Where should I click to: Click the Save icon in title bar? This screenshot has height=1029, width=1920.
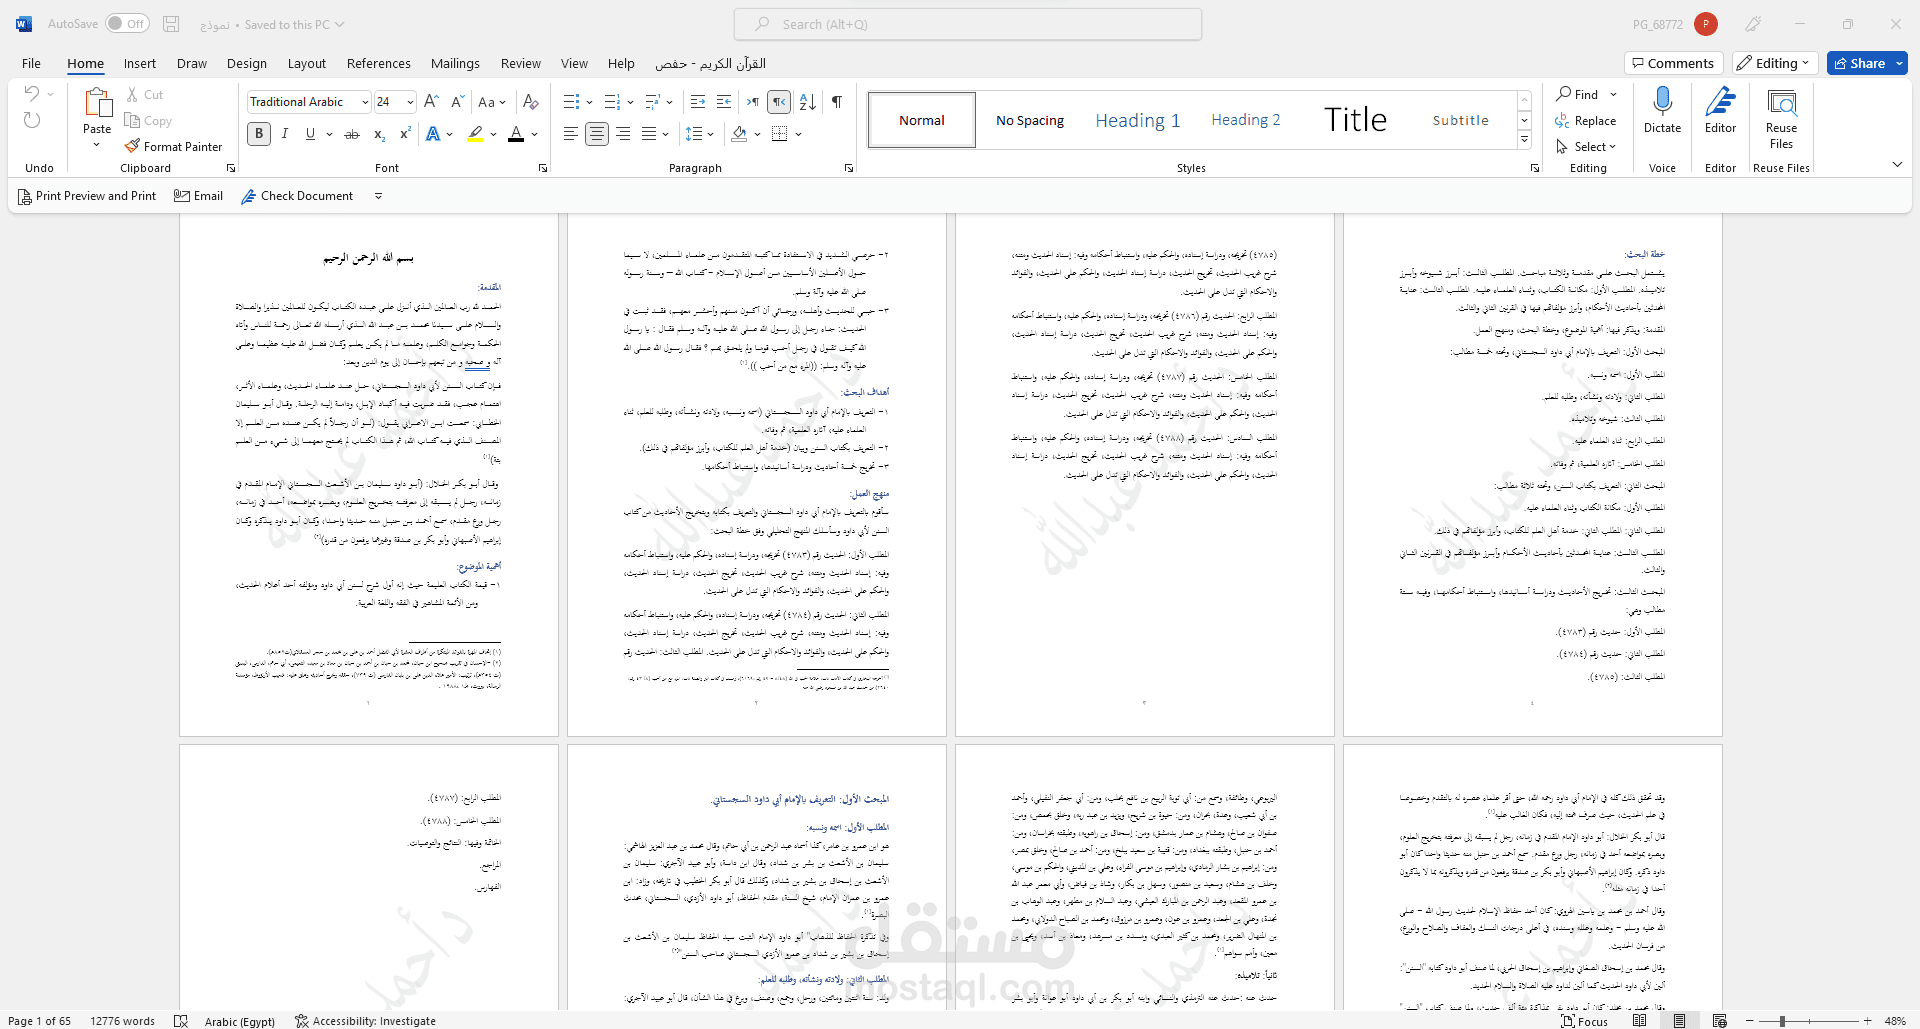point(171,24)
